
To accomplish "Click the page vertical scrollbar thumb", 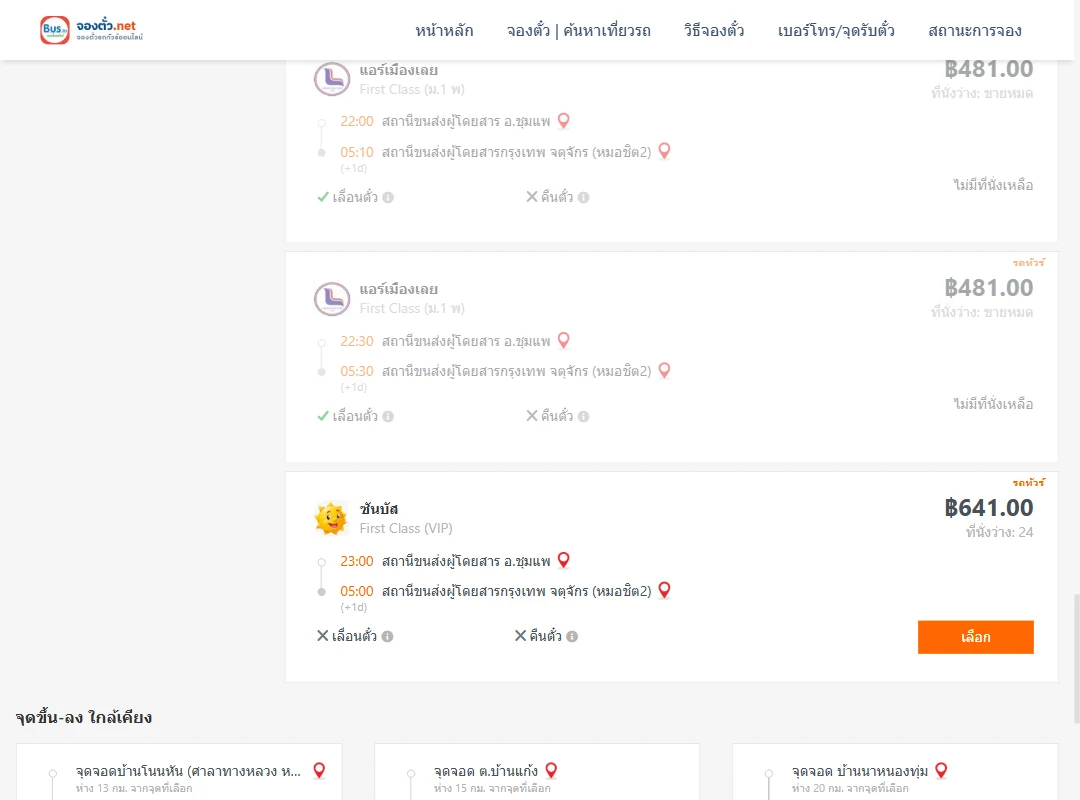I will click(1076, 658).
